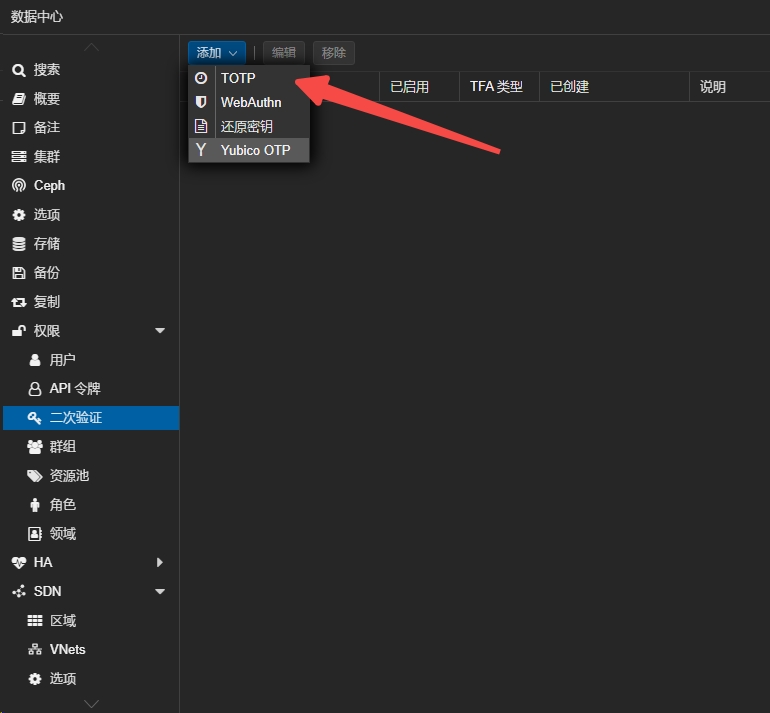Choose TOTP from the add menu
This screenshot has width=770, height=713.
pyautogui.click(x=249, y=78)
